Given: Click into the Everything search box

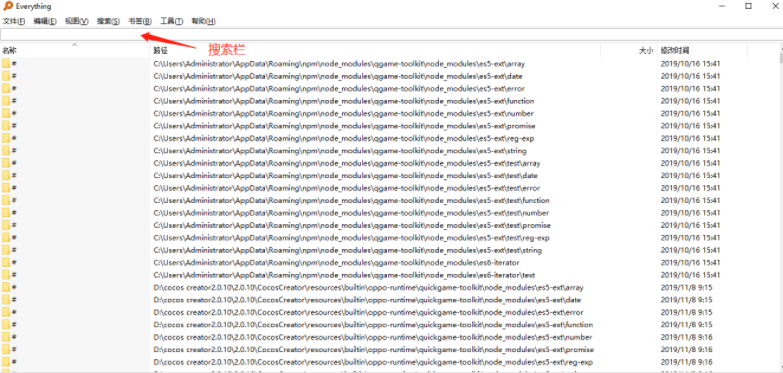Looking at the screenshot, I should coord(392,35).
